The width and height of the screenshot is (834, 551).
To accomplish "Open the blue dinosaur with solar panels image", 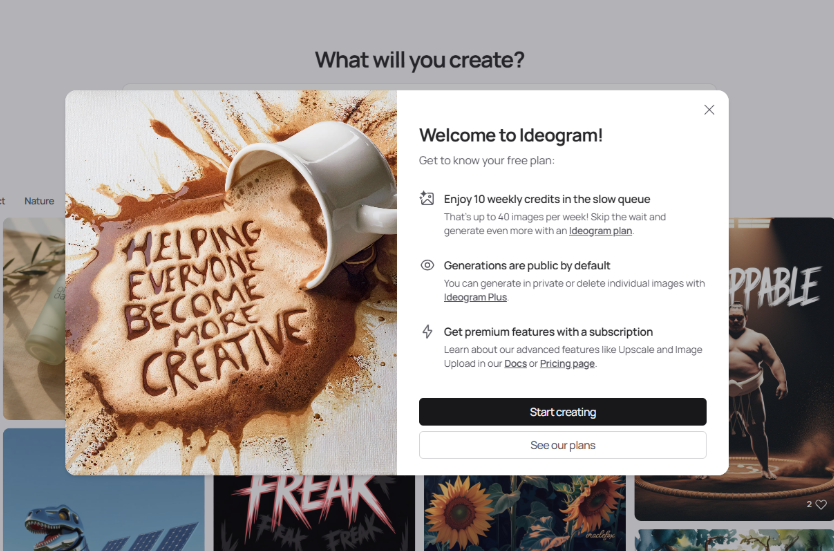I will click(x=104, y=490).
